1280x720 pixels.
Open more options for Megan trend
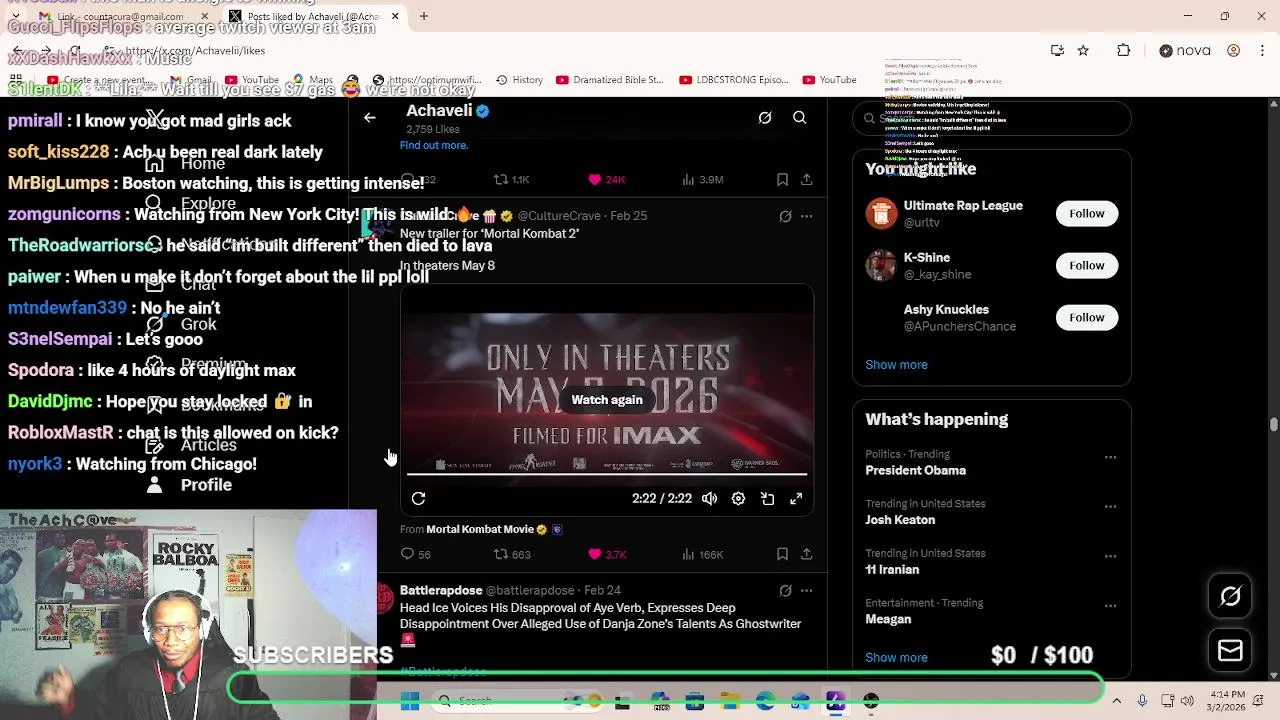coord(1110,606)
